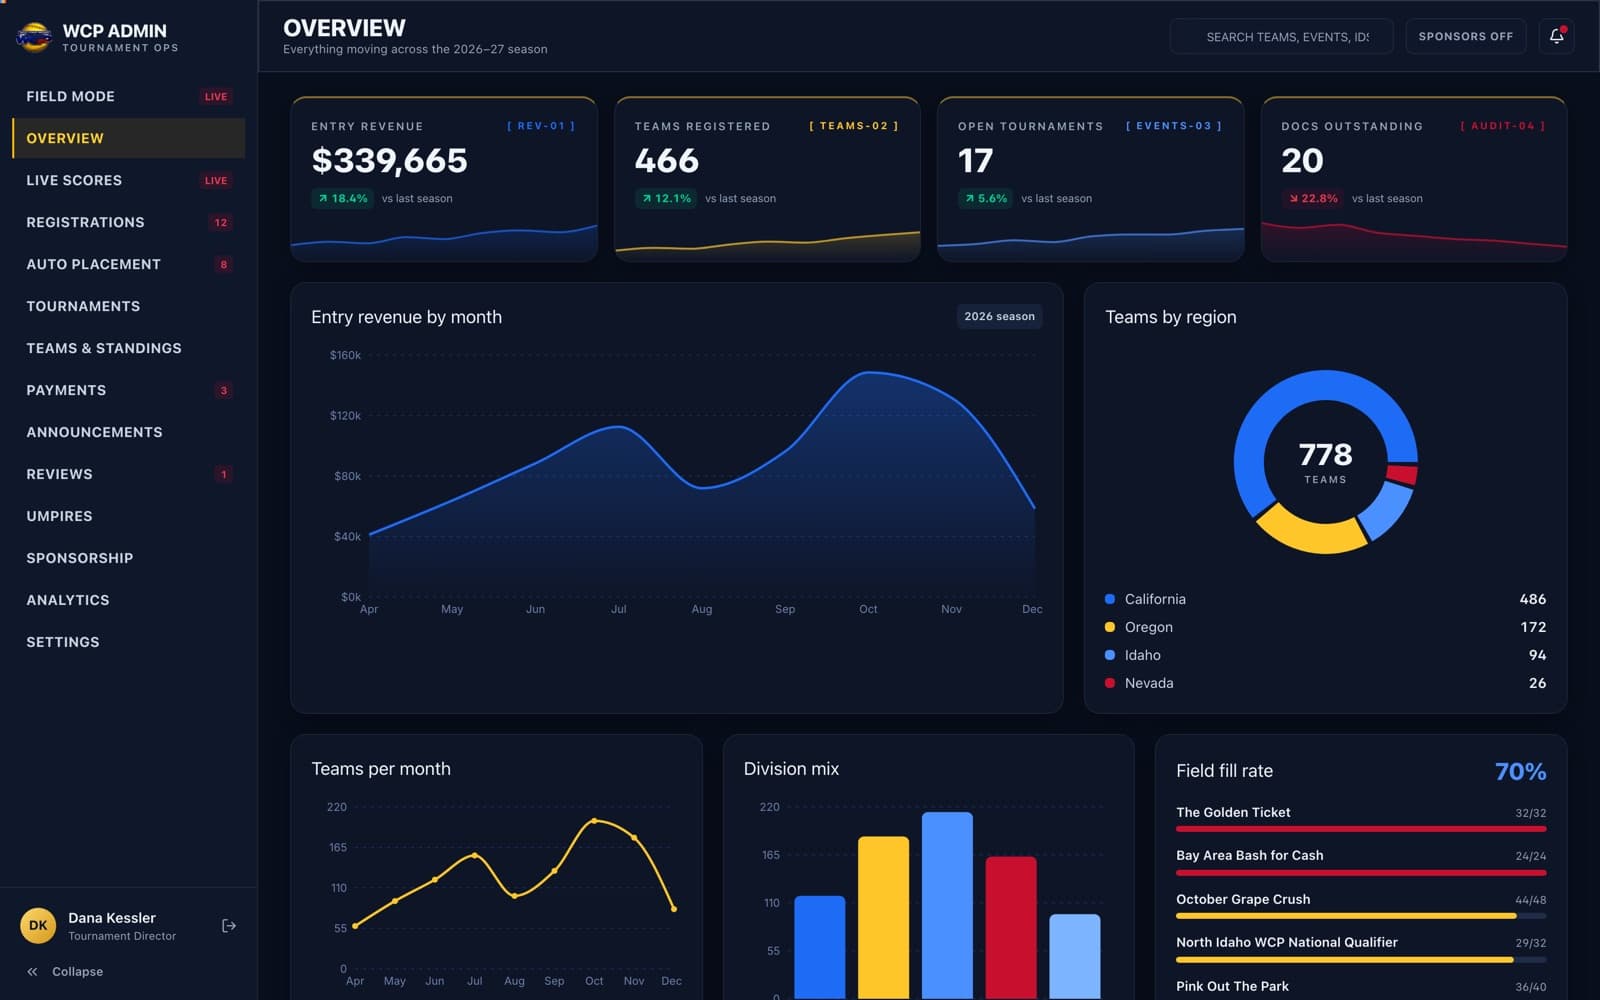Screen dimensions: 1600x1000
Task: Click the TEAMS-02 tag link
Action: coord(854,126)
